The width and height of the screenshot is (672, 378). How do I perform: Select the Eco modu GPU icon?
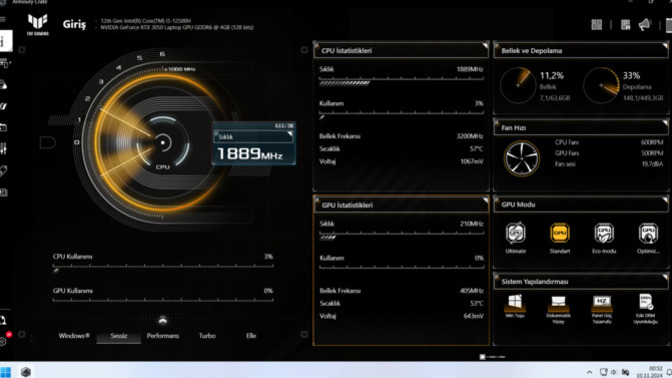pyautogui.click(x=604, y=233)
